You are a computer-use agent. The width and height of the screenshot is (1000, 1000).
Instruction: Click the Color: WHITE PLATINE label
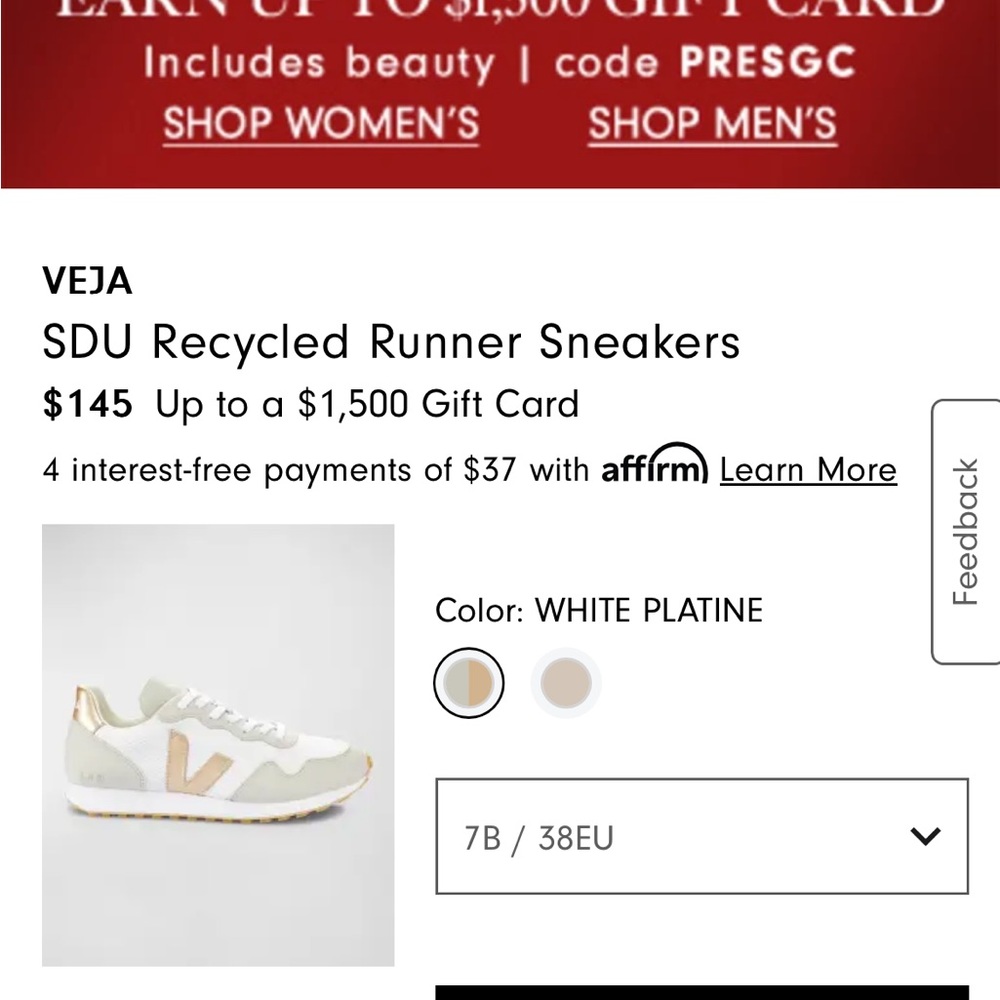598,610
